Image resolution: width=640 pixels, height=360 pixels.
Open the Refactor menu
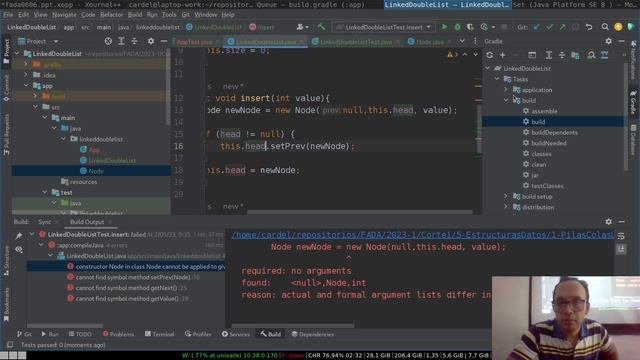111,15
